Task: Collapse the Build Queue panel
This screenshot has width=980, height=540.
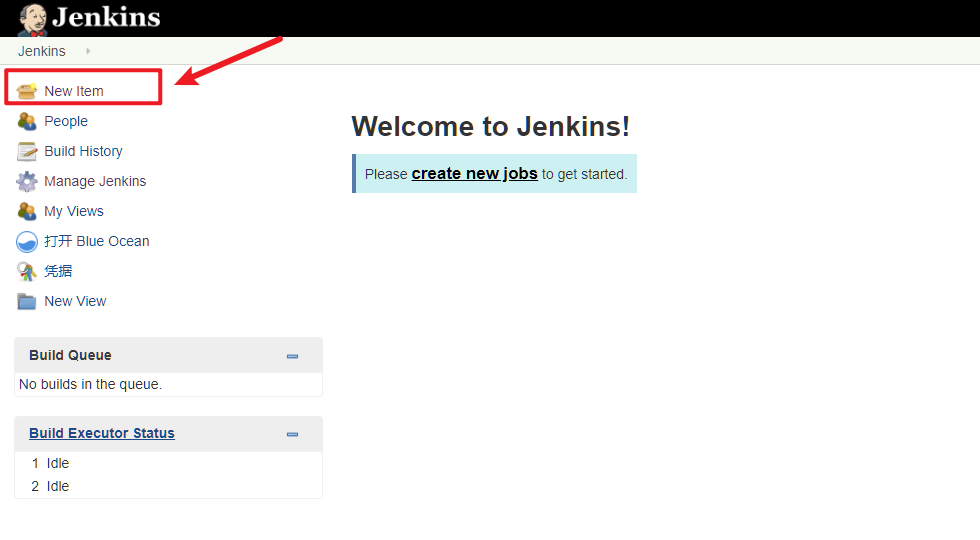Action: click(292, 356)
